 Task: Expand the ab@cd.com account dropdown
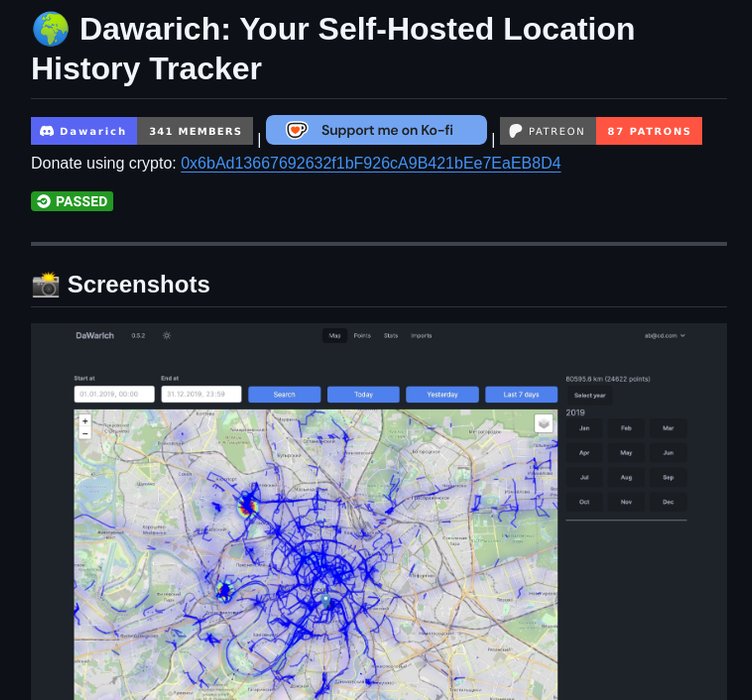click(x=665, y=336)
